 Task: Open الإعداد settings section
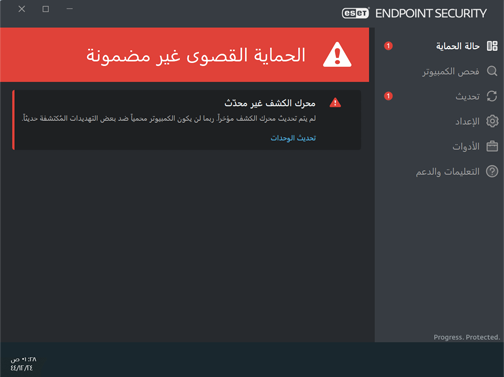pyautogui.click(x=467, y=121)
